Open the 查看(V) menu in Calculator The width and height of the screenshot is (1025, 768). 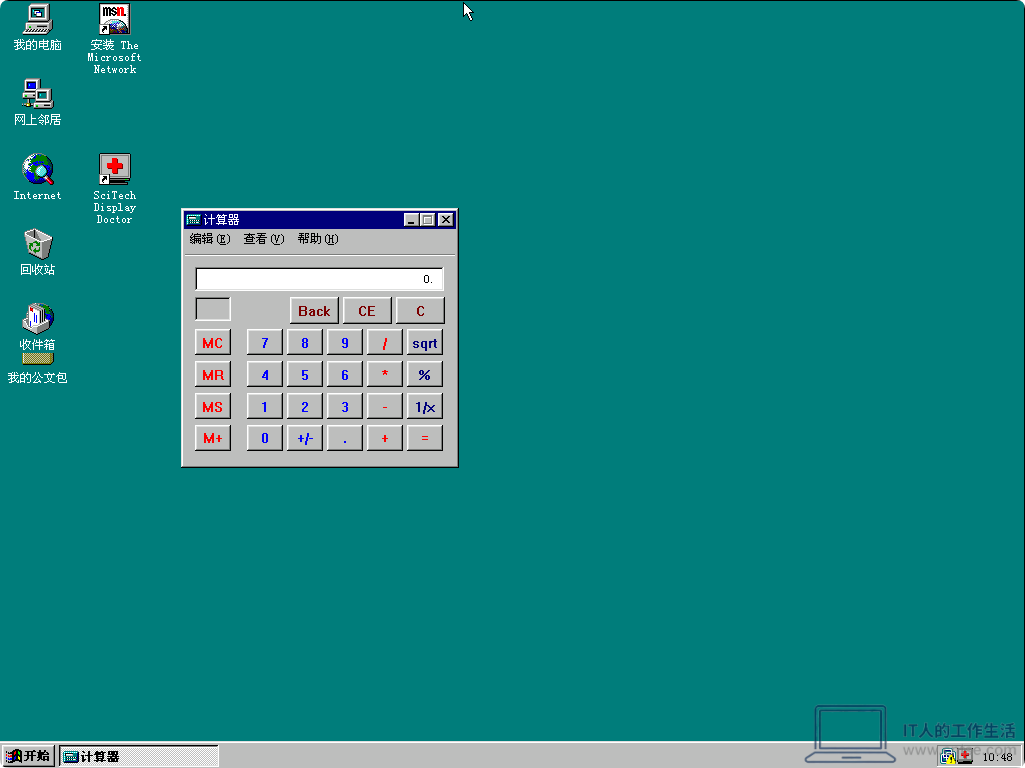[x=263, y=239]
